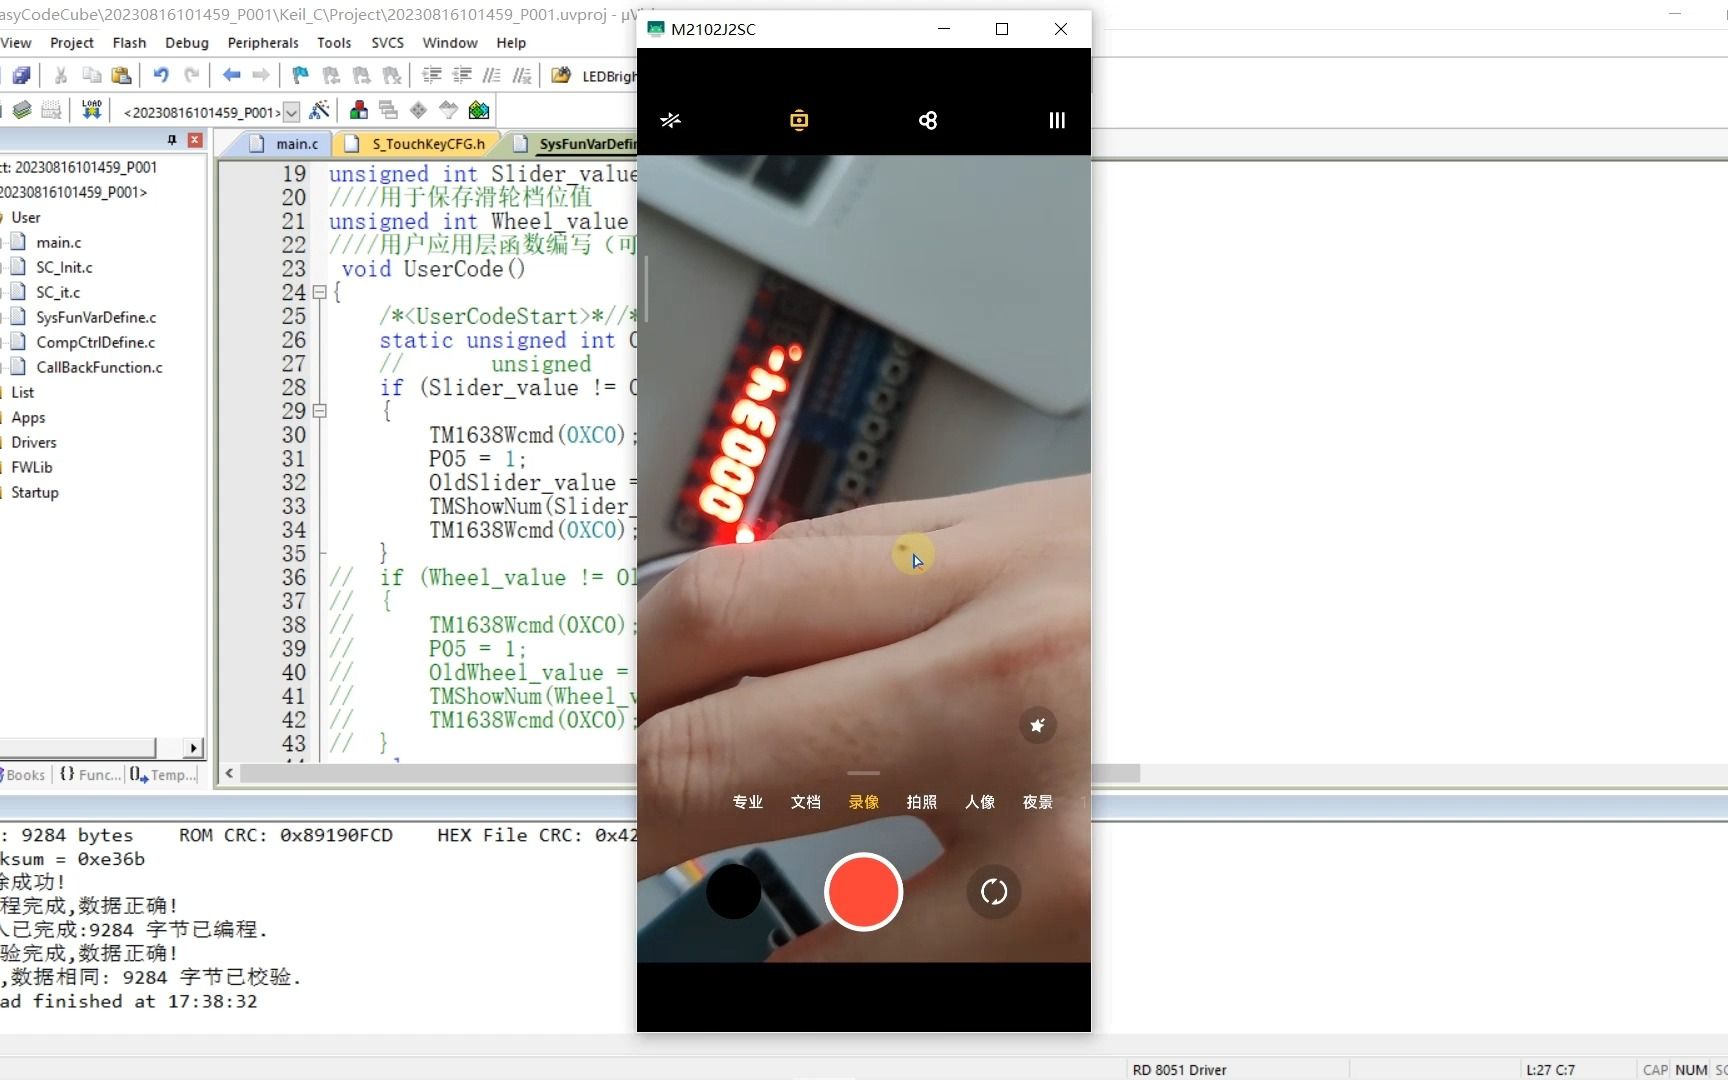Navigate backward with the blue arrow
Image resolution: width=1728 pixels, height=1080 pixels.
click(x=231, y=75)
